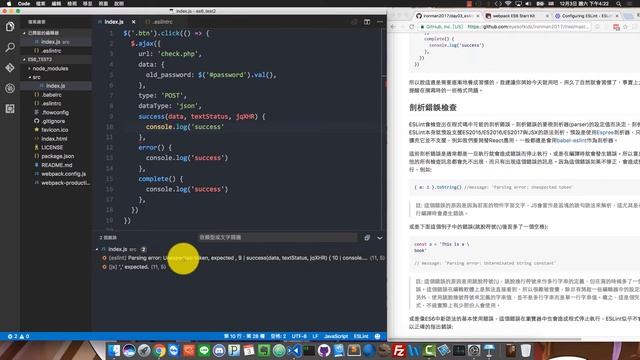Click the smiley feedback icon in status bar
The width and height of the screenshot is (640, 360).
pyautogui.click(x=378, y=336)
